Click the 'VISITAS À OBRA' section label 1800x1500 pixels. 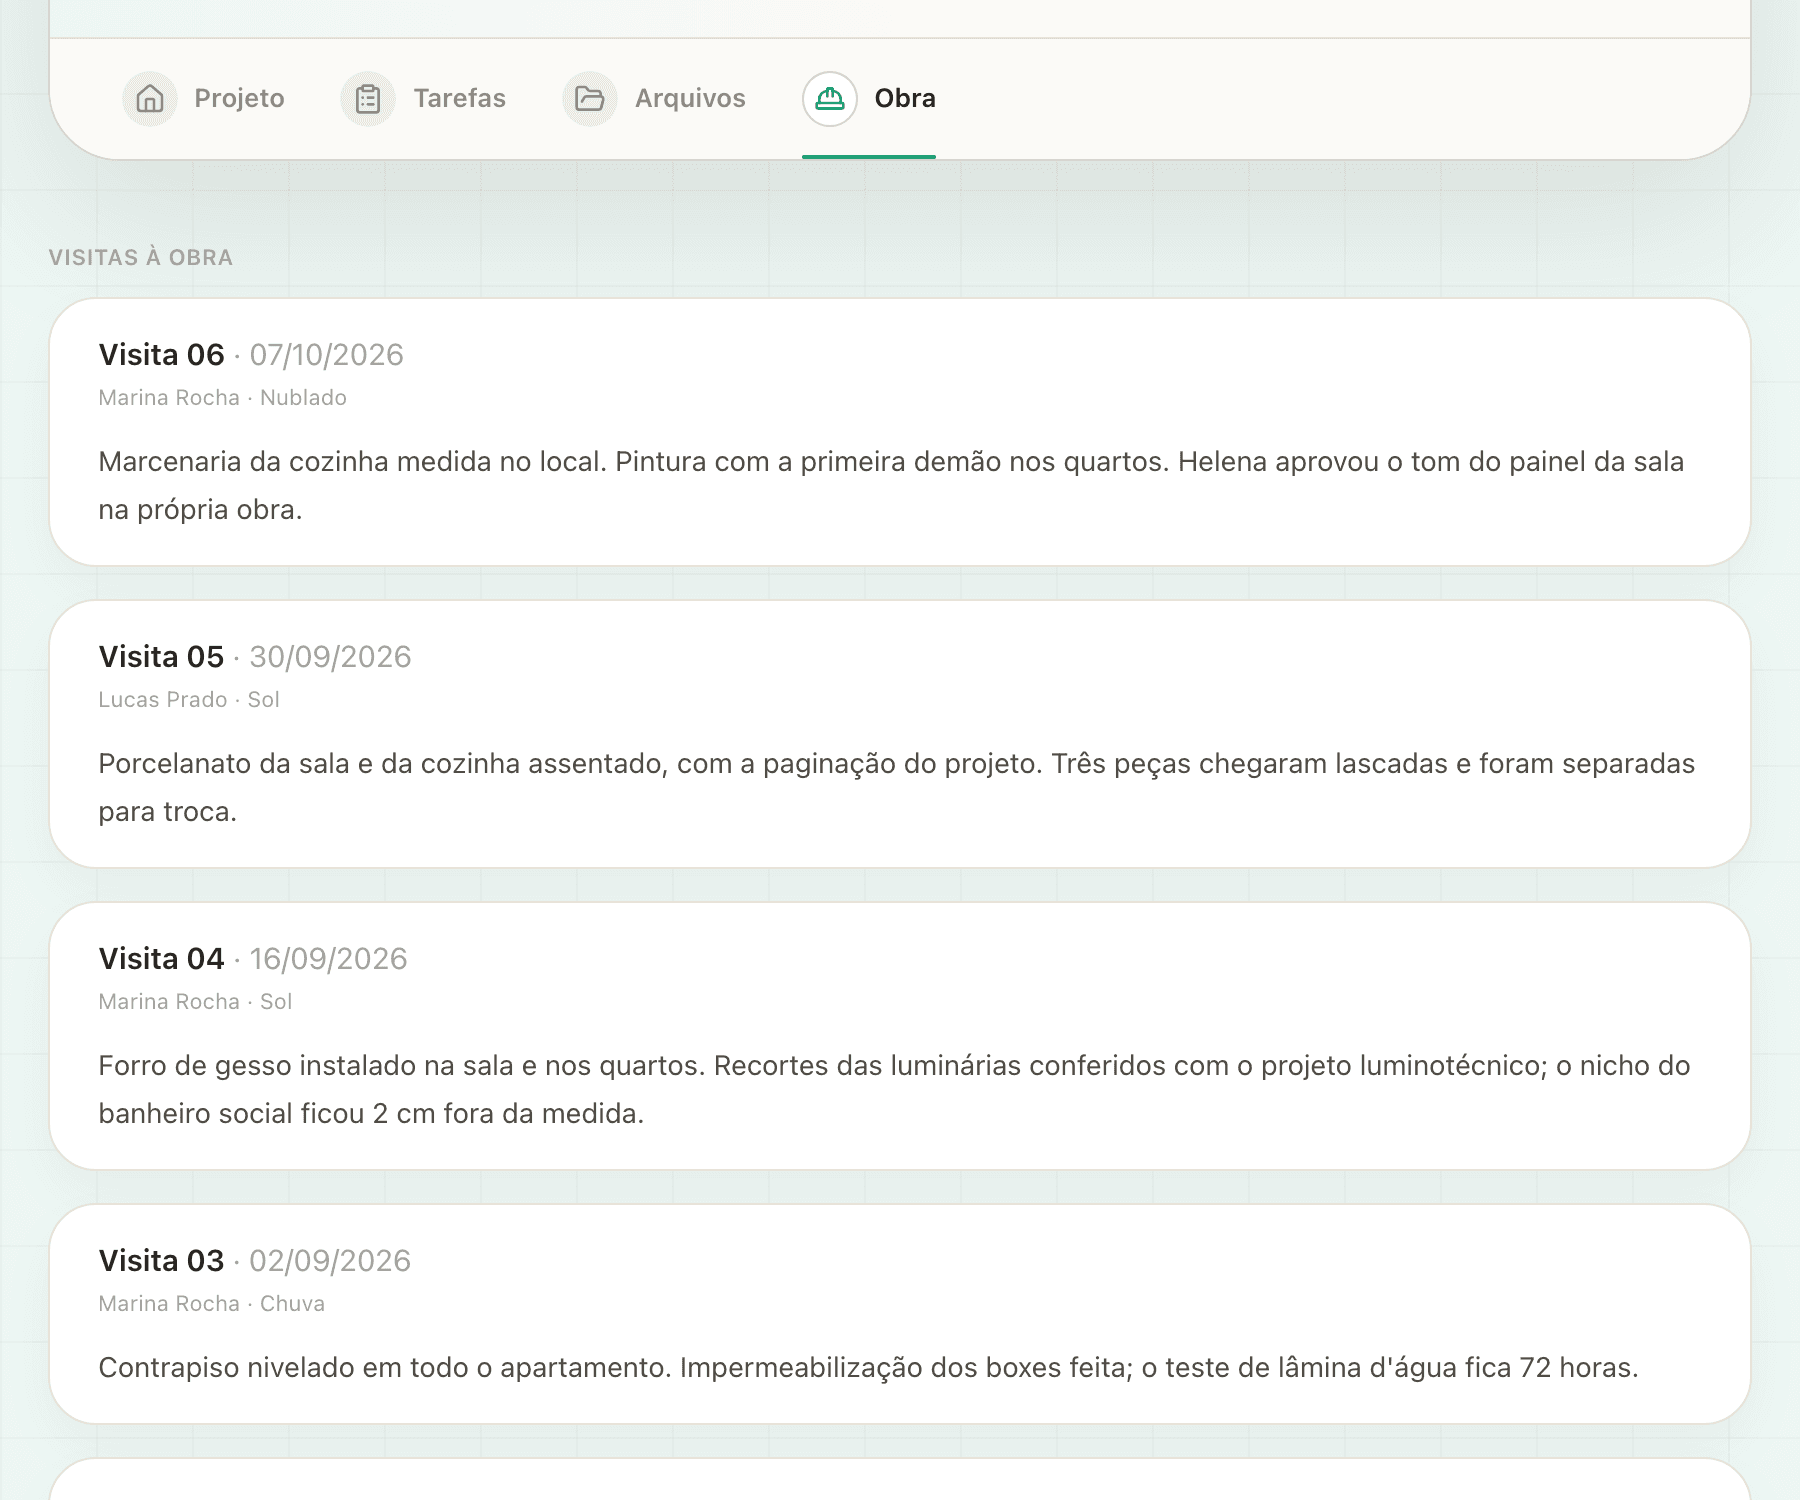(x=141, y=257)
